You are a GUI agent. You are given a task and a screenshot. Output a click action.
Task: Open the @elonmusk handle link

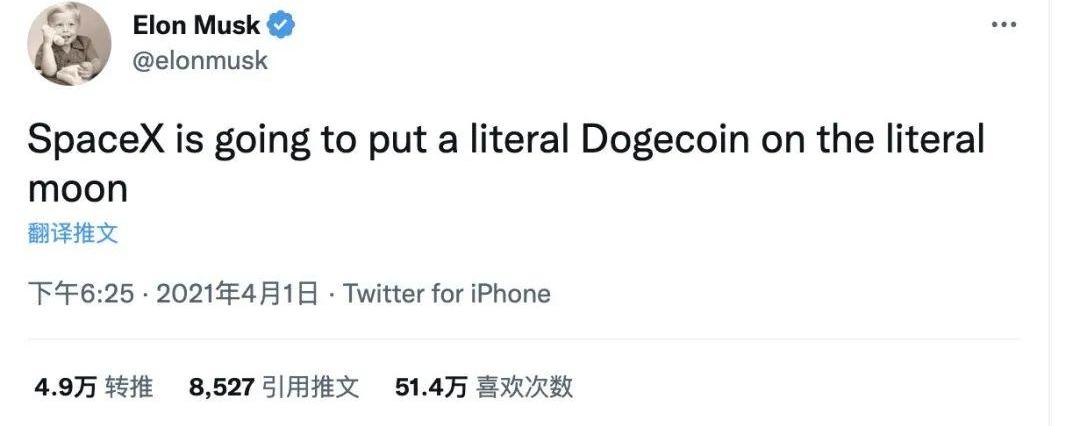pos(200,61)
